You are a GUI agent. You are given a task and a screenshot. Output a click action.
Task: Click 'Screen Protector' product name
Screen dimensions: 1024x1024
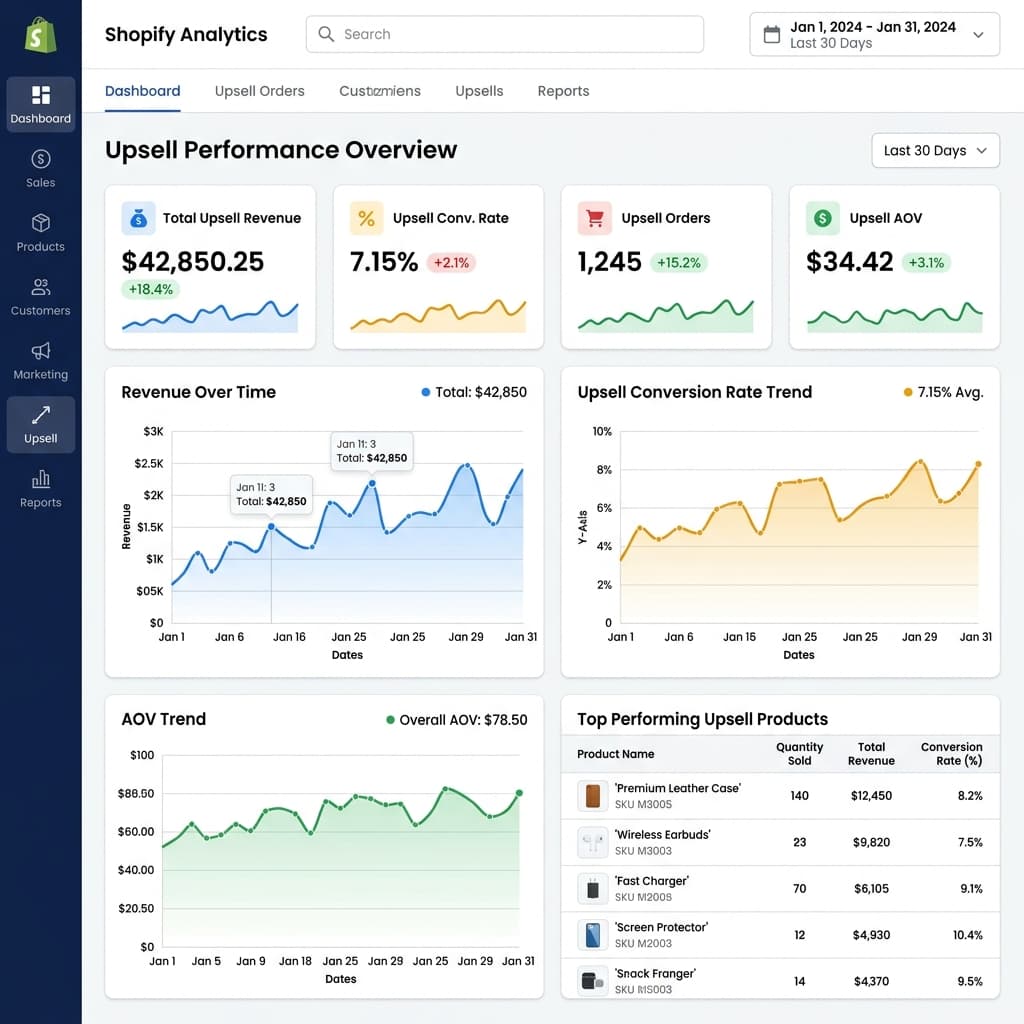point(662,927)
